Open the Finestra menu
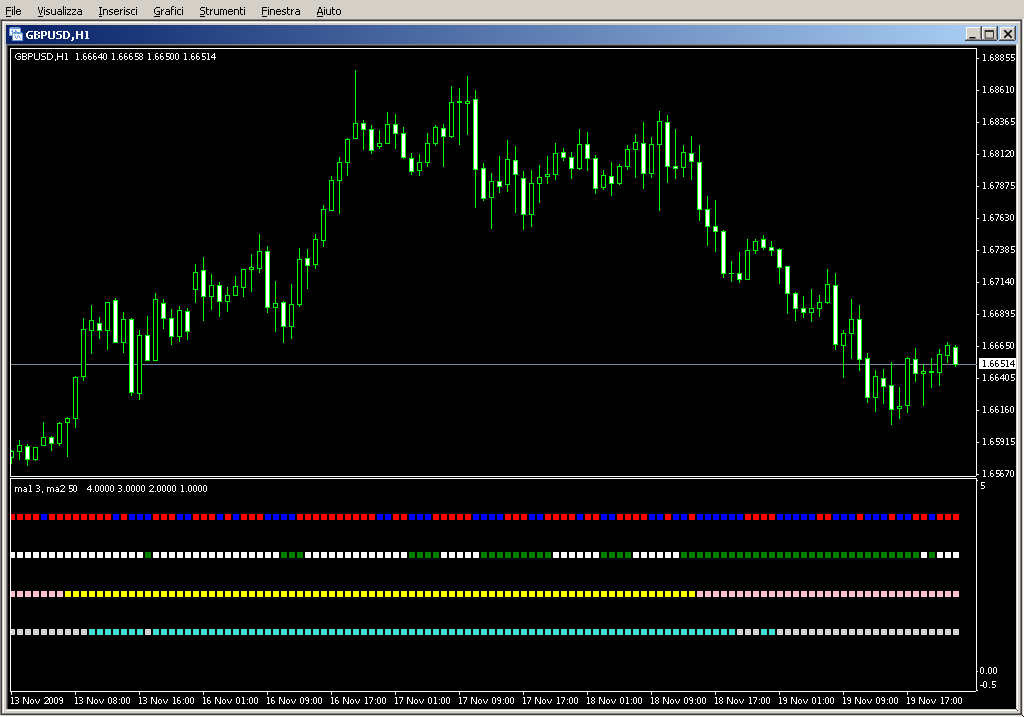 [x=280, y=11]
